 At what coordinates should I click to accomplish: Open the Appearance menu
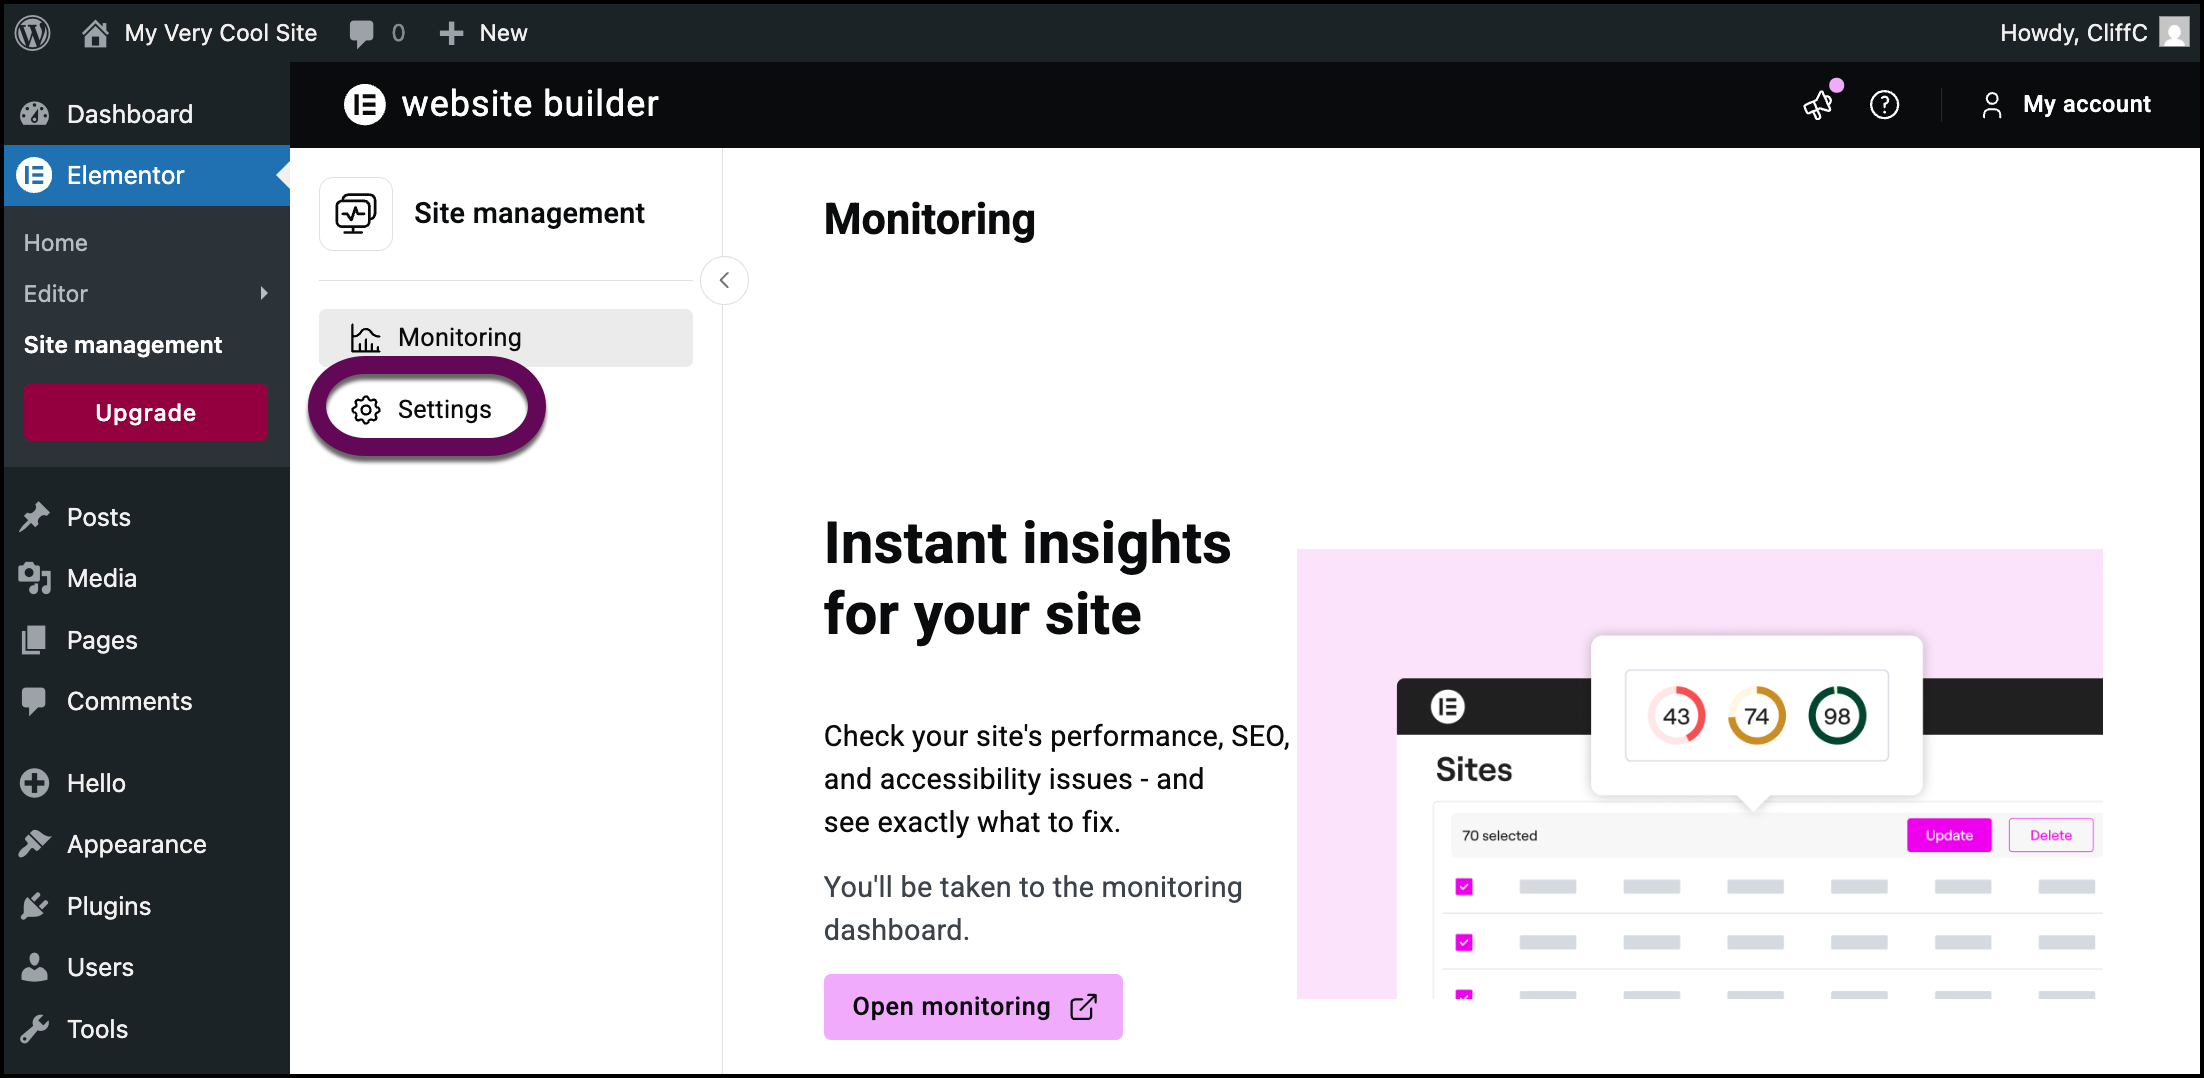[136, 844]
